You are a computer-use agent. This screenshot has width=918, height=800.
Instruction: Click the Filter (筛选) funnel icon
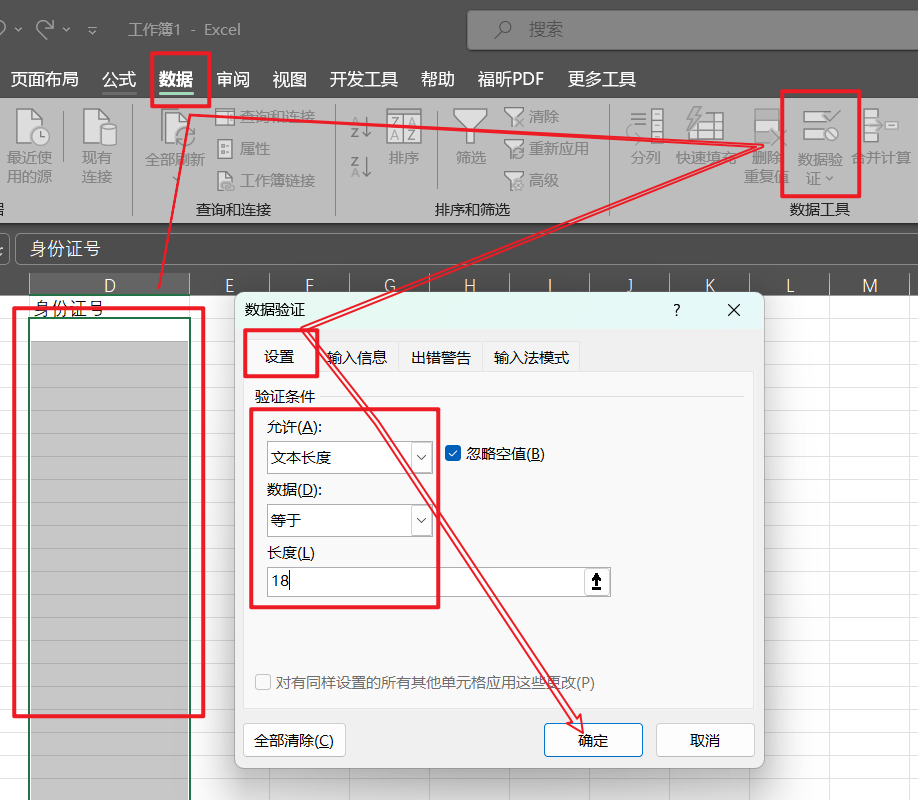click(x=470, y=127)
